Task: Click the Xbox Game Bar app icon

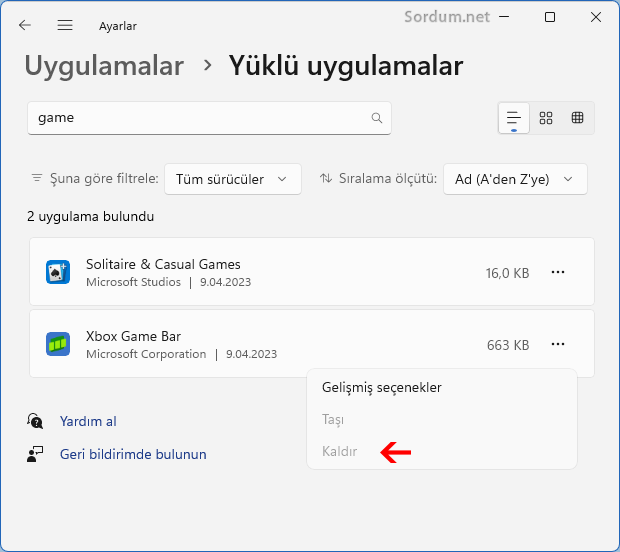Action: (58, 344)
